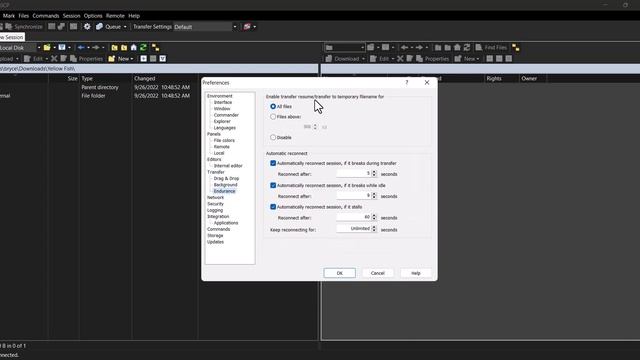This screenshot has height=360, width=640.
Task: Click the Help button in Preferences dialog
Action: click(x=416, y=273)
